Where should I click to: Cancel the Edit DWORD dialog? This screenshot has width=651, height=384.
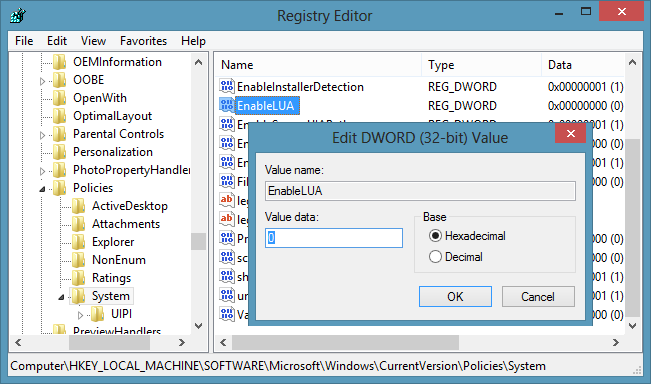tap(538, 296)
